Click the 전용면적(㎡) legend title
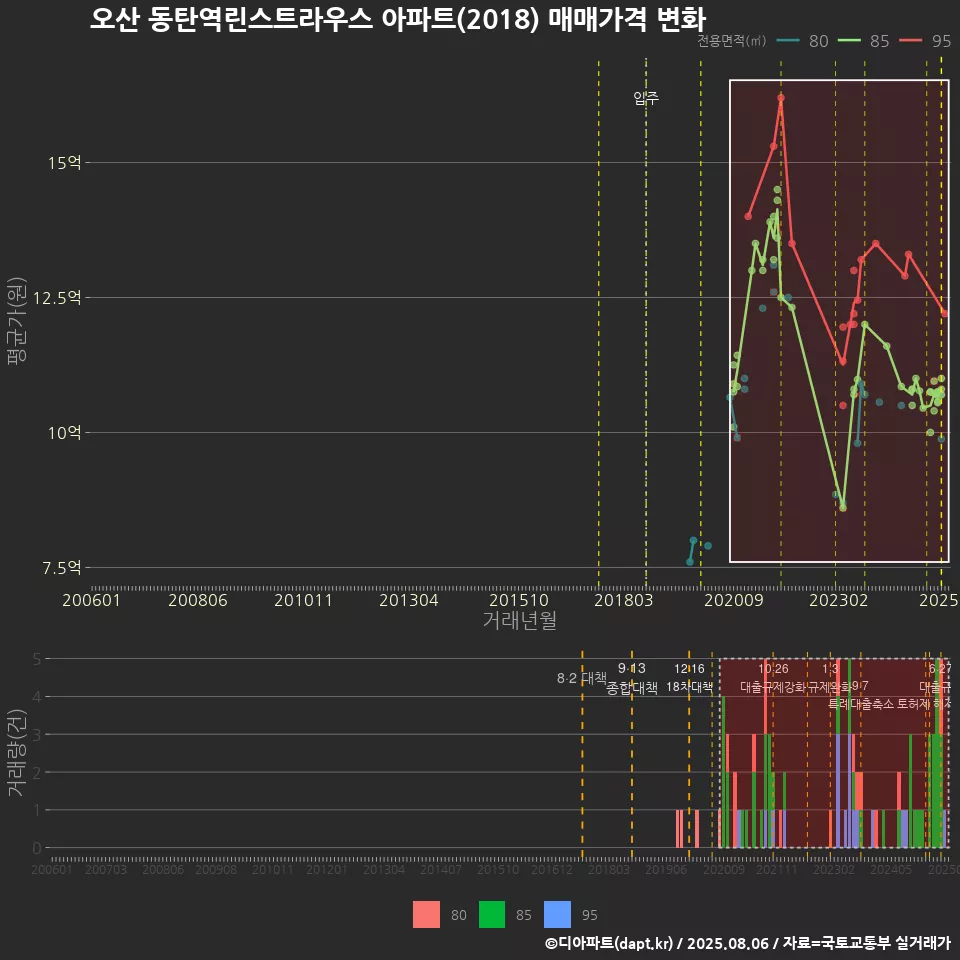The height and width of the screenshot is (960, 960). (732, 41)
